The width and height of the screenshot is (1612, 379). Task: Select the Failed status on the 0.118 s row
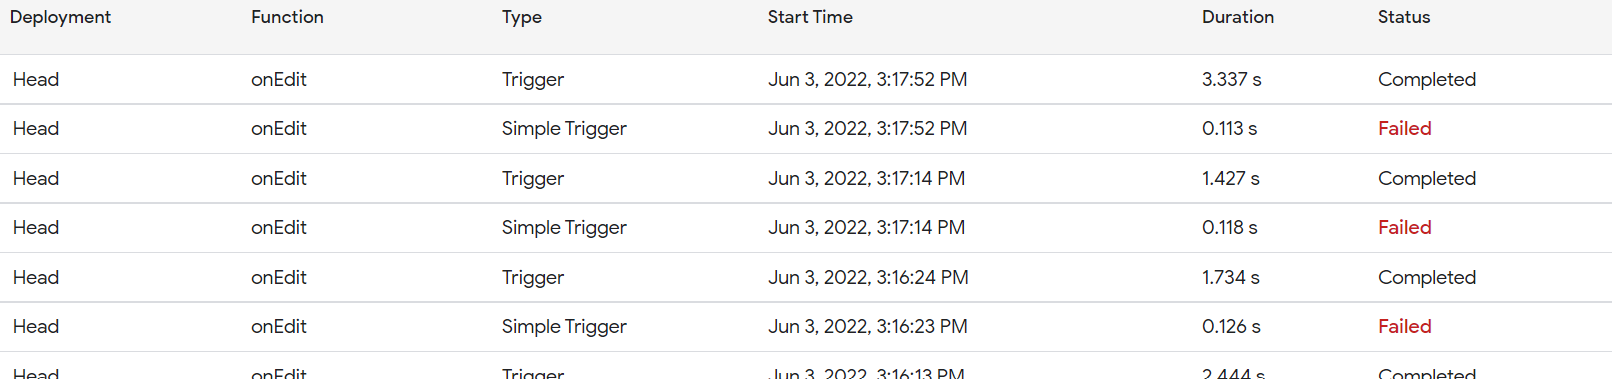[1404, 227]
